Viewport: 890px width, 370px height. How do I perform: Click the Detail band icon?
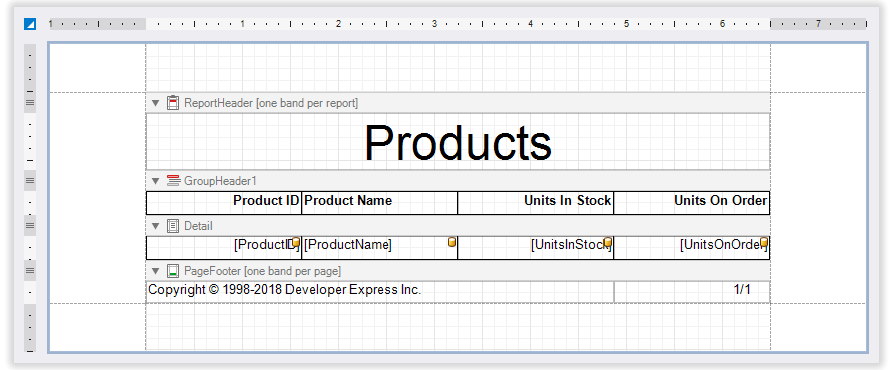pos(173,226)
